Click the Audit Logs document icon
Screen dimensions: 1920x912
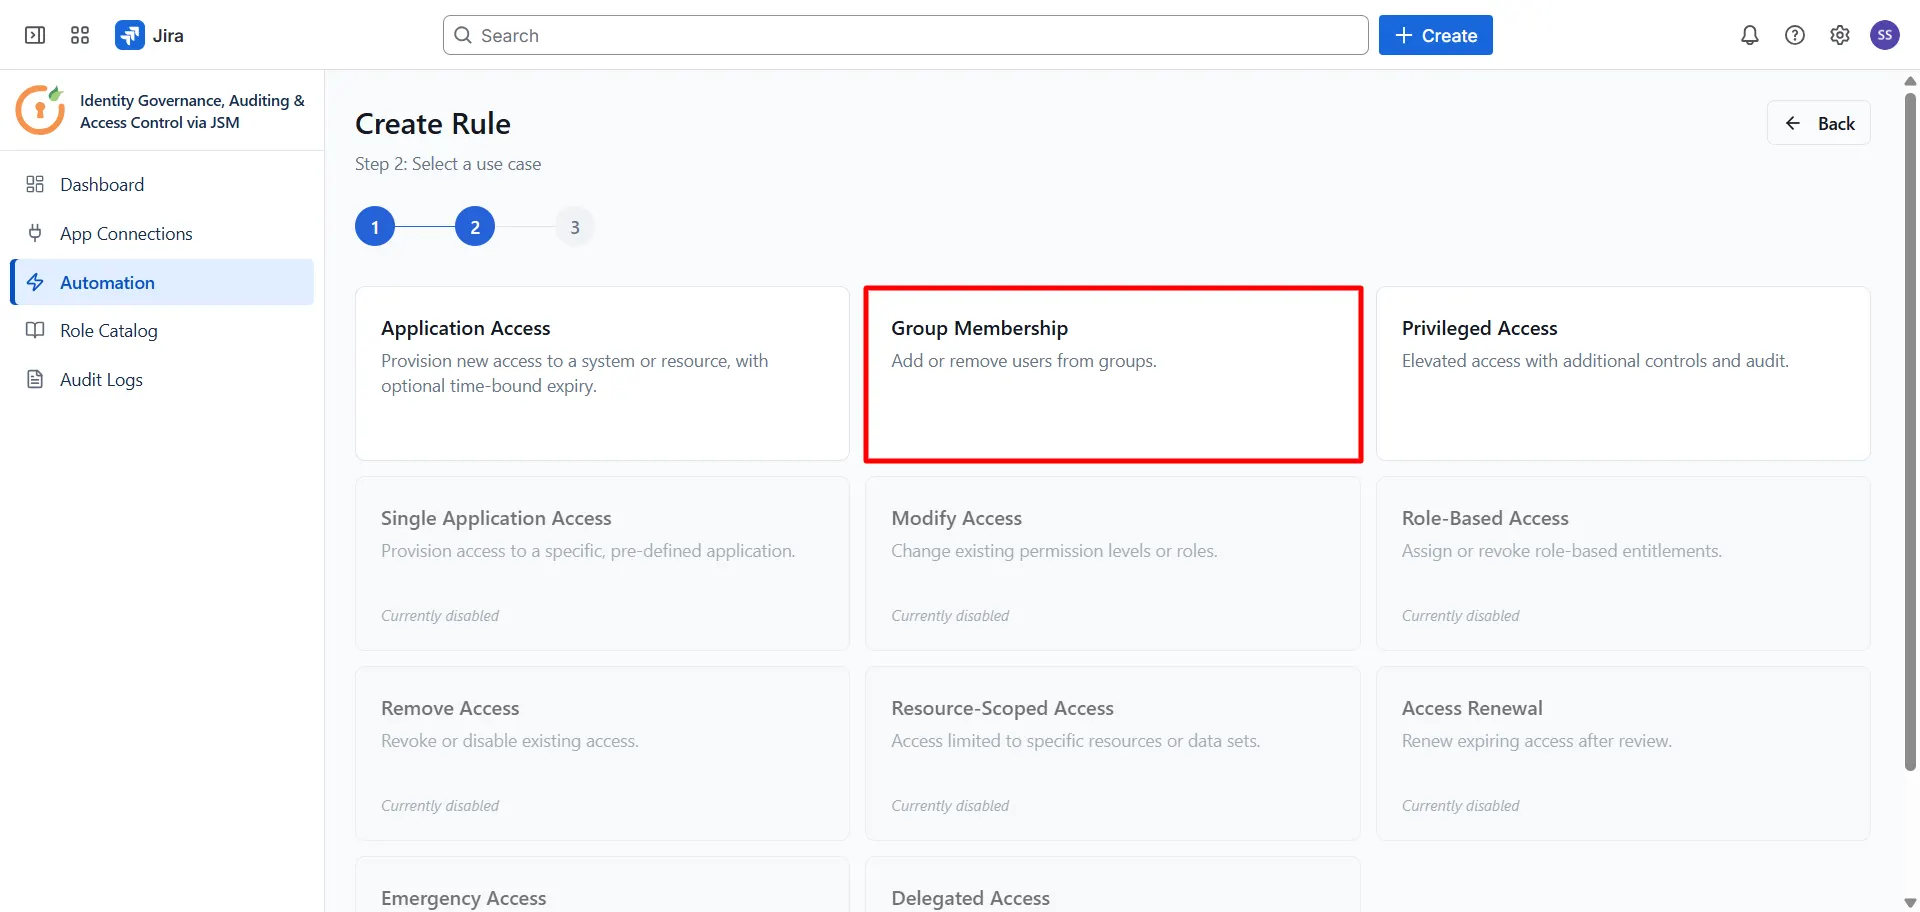point(35,379)
